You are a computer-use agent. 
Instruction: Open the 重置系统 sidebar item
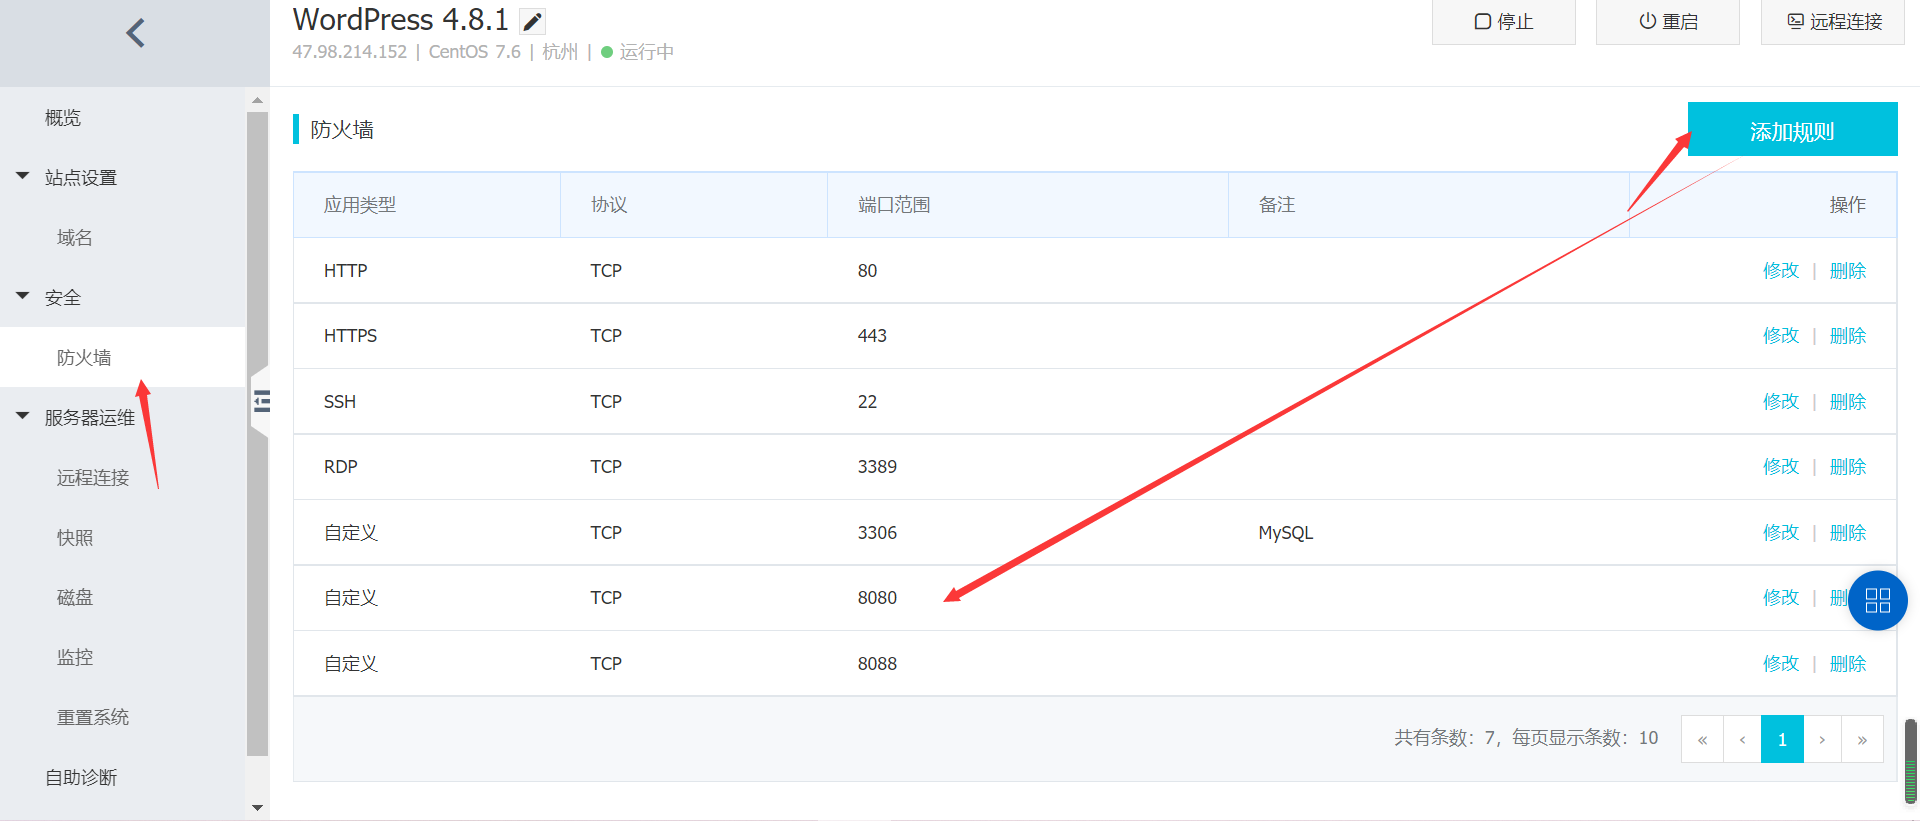pos(93,718)
